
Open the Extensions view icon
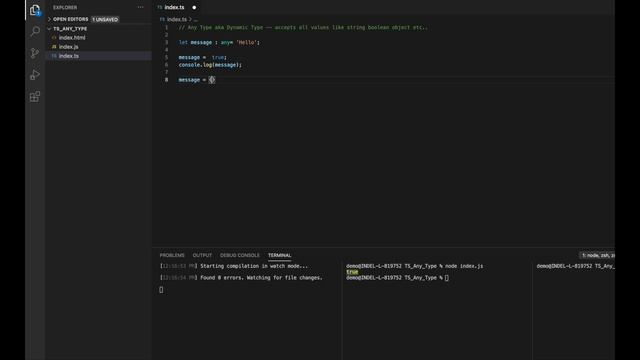pos(35,97)
